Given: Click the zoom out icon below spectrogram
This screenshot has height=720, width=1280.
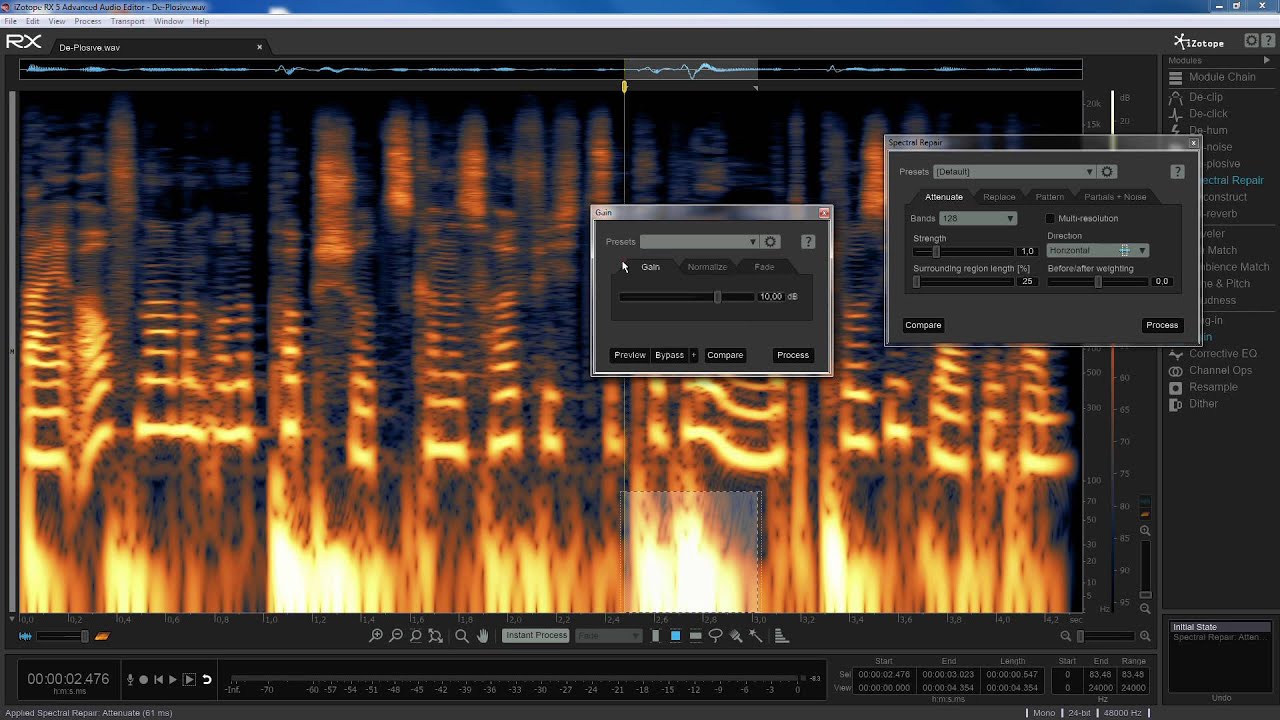Looking at the screenshot, I should [x=396, y=636].
